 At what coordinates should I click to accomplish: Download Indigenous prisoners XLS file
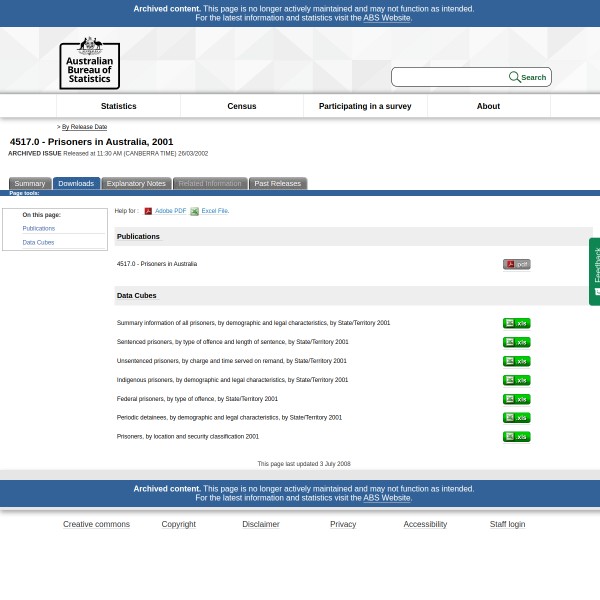(516, 381)
